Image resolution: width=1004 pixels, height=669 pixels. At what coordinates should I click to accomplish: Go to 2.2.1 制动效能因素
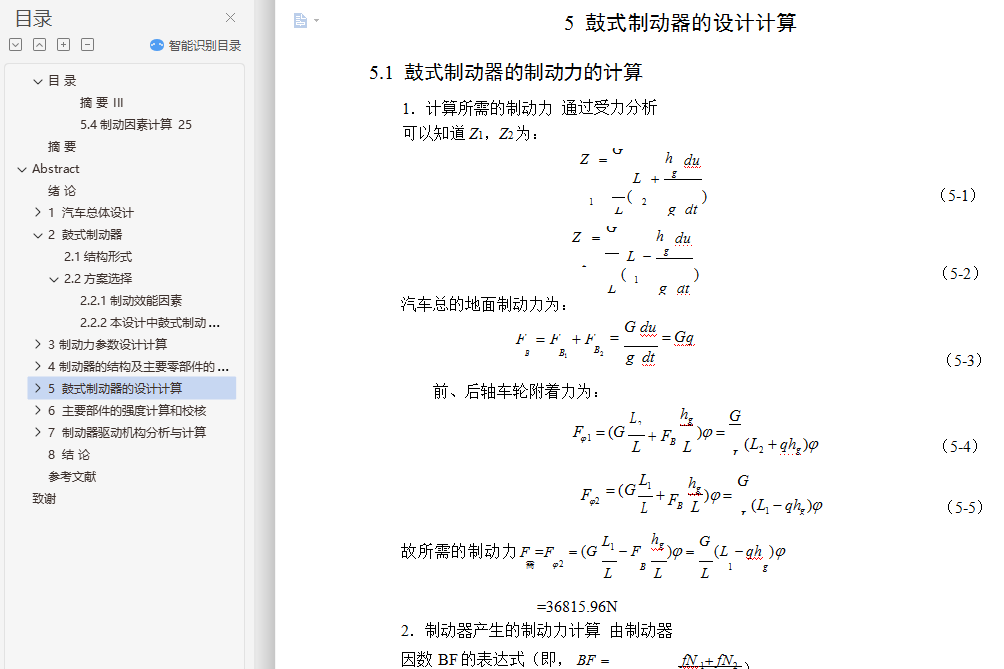[x=131, y=301]
